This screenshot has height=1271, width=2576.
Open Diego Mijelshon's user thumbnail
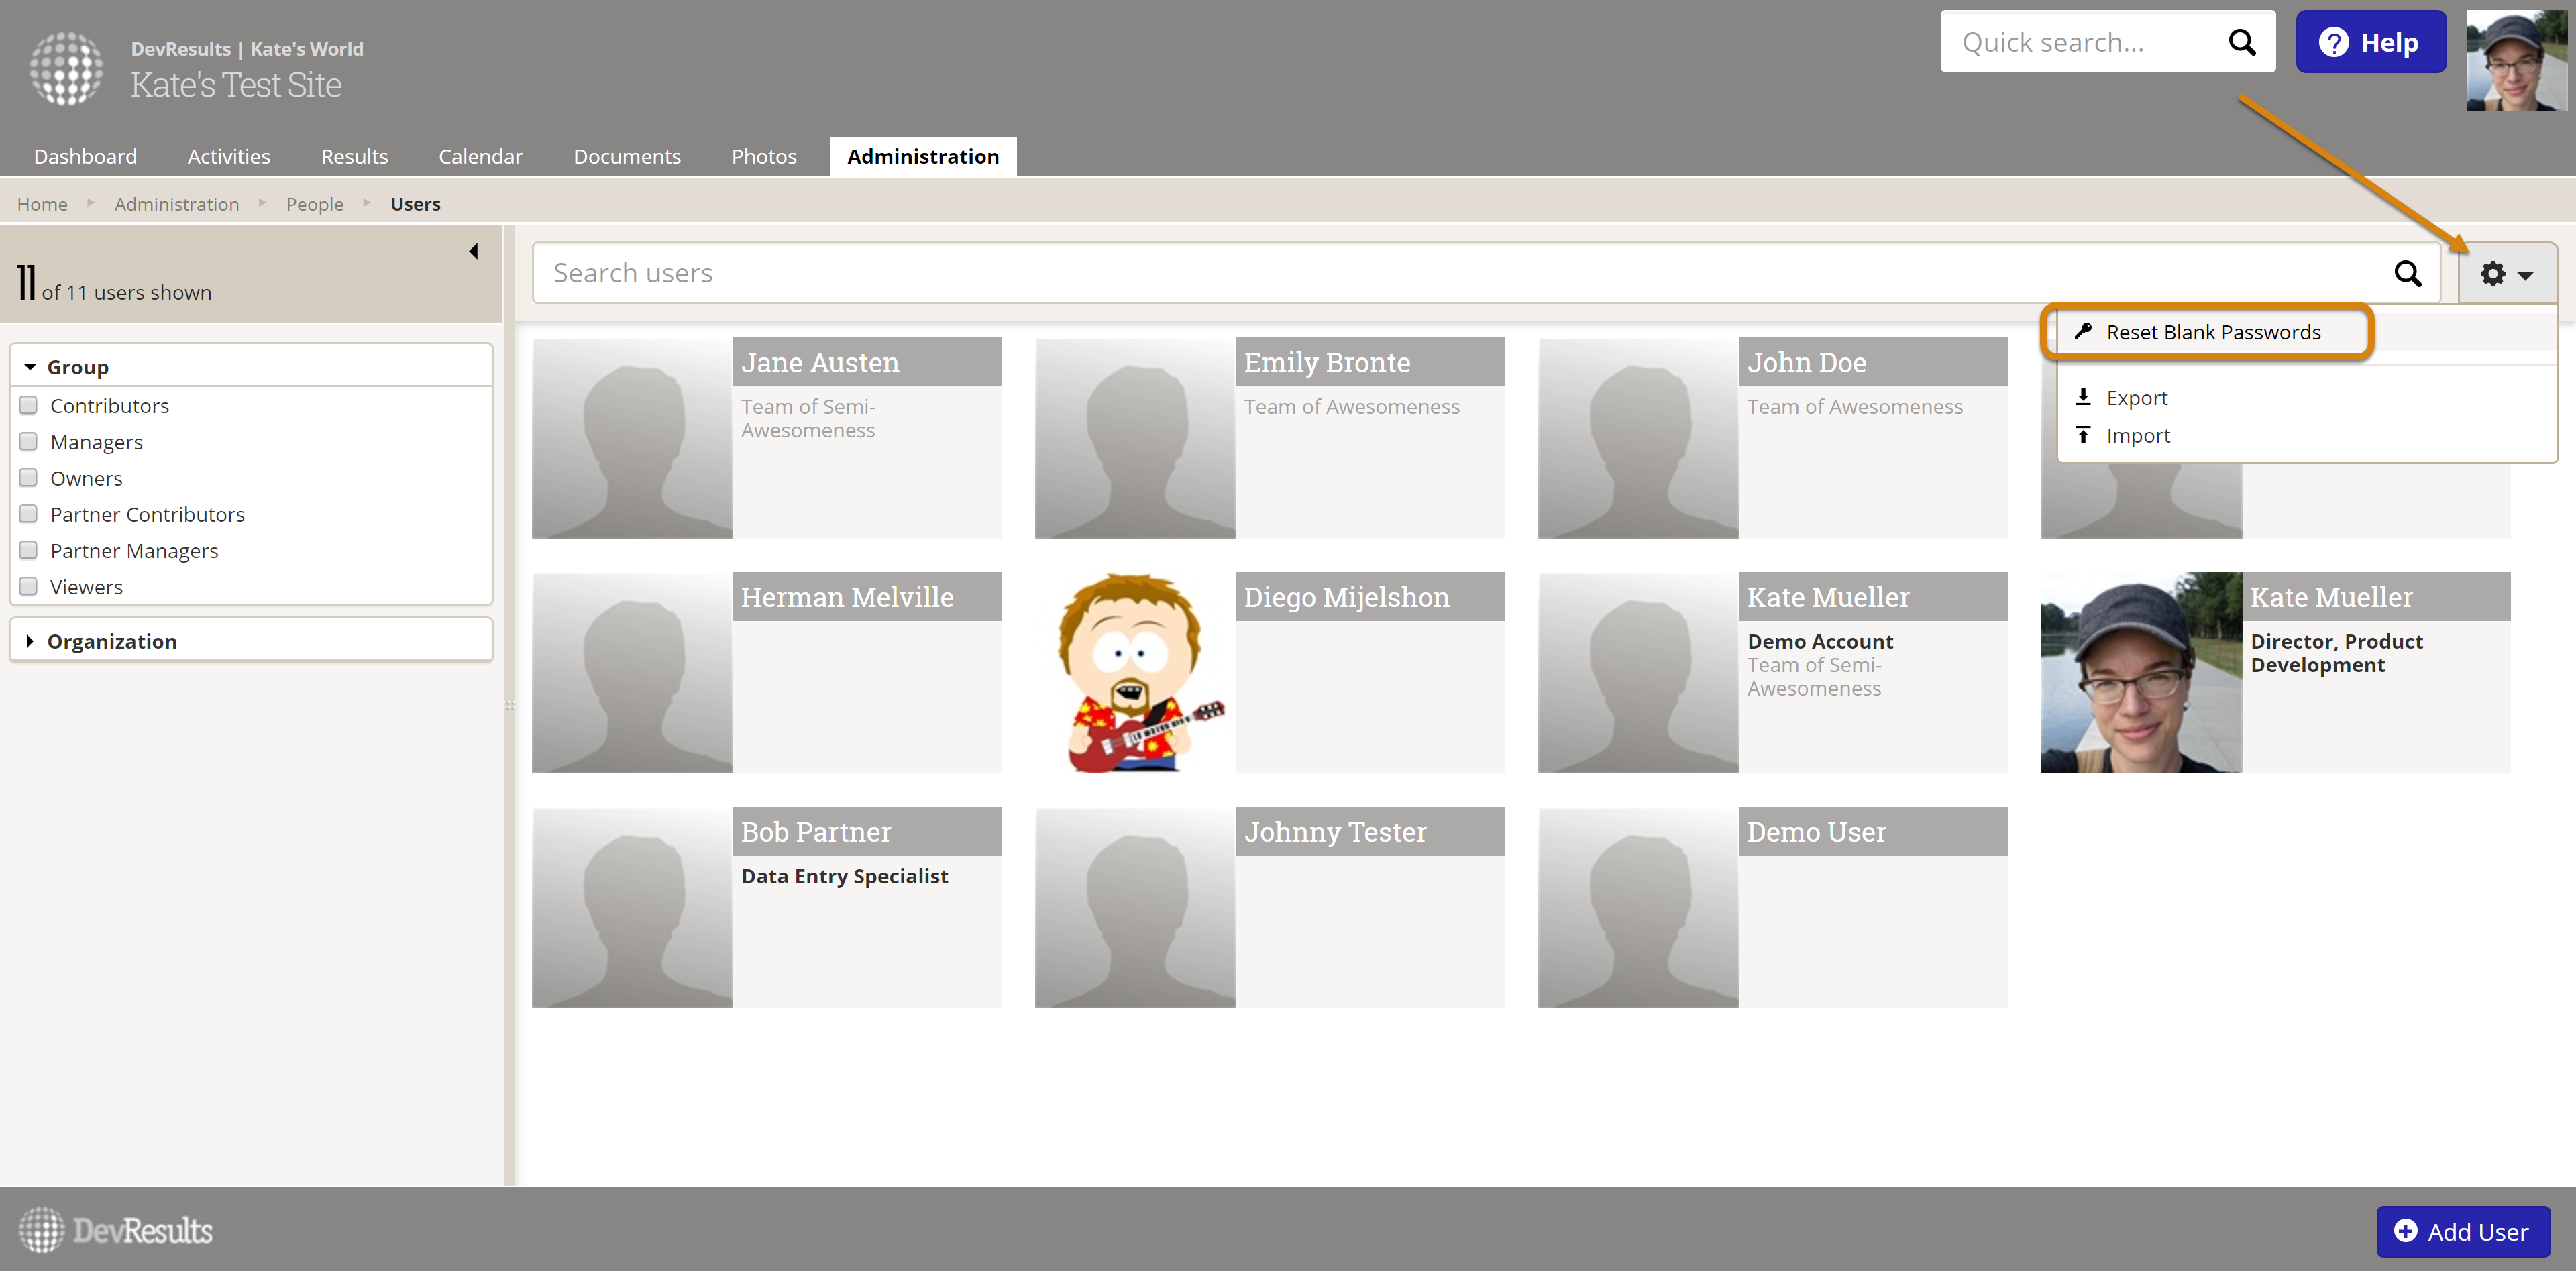tap(1134, 673)
